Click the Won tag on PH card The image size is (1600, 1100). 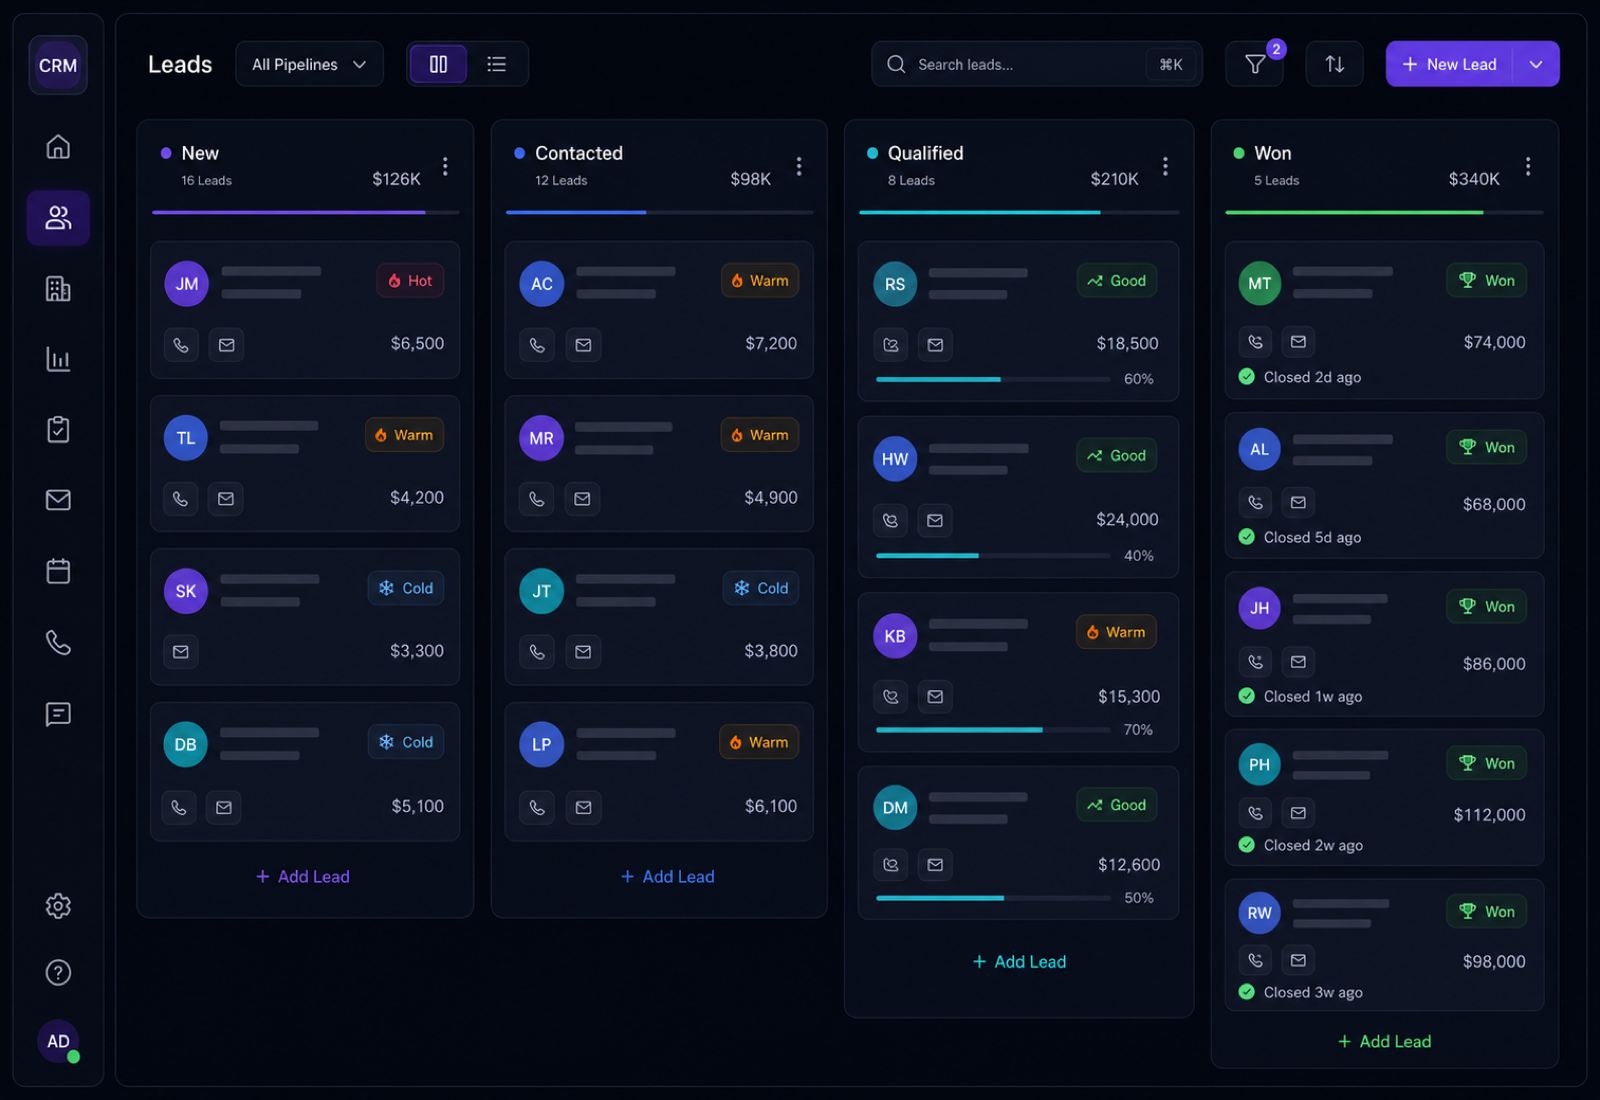click(1486, 763)
